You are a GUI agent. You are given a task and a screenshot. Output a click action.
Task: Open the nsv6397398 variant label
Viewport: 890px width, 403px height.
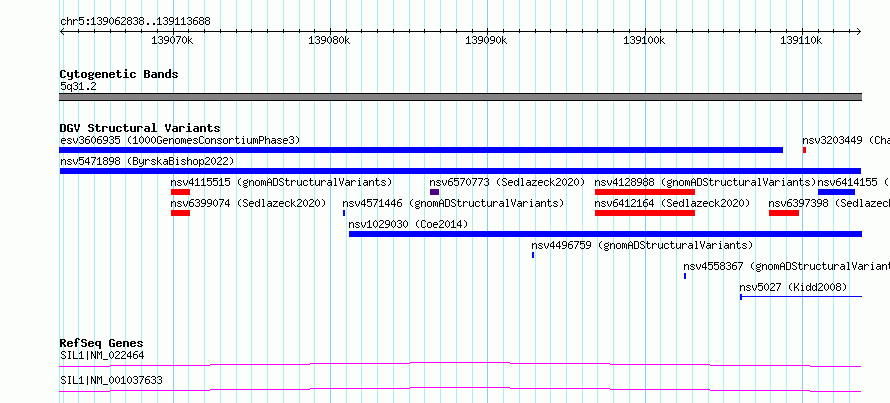829,203
